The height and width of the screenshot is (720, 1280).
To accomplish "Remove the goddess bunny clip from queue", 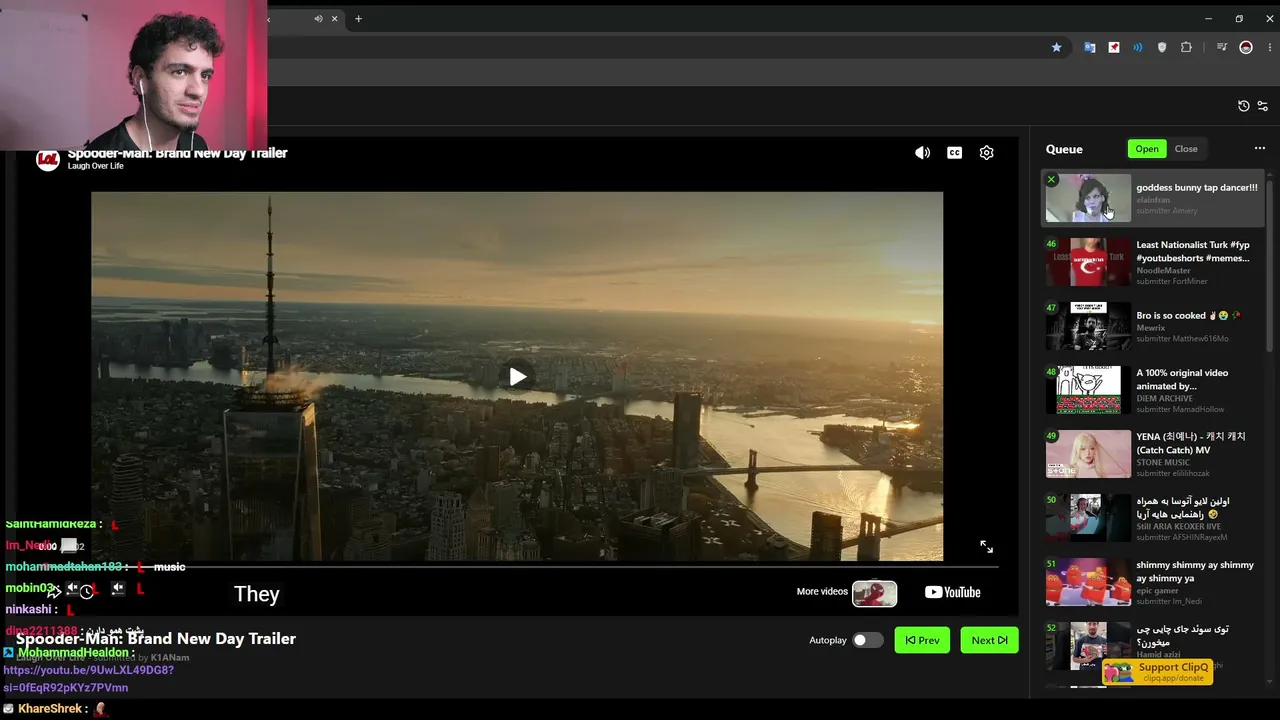I will click(x=1051, y=180).
